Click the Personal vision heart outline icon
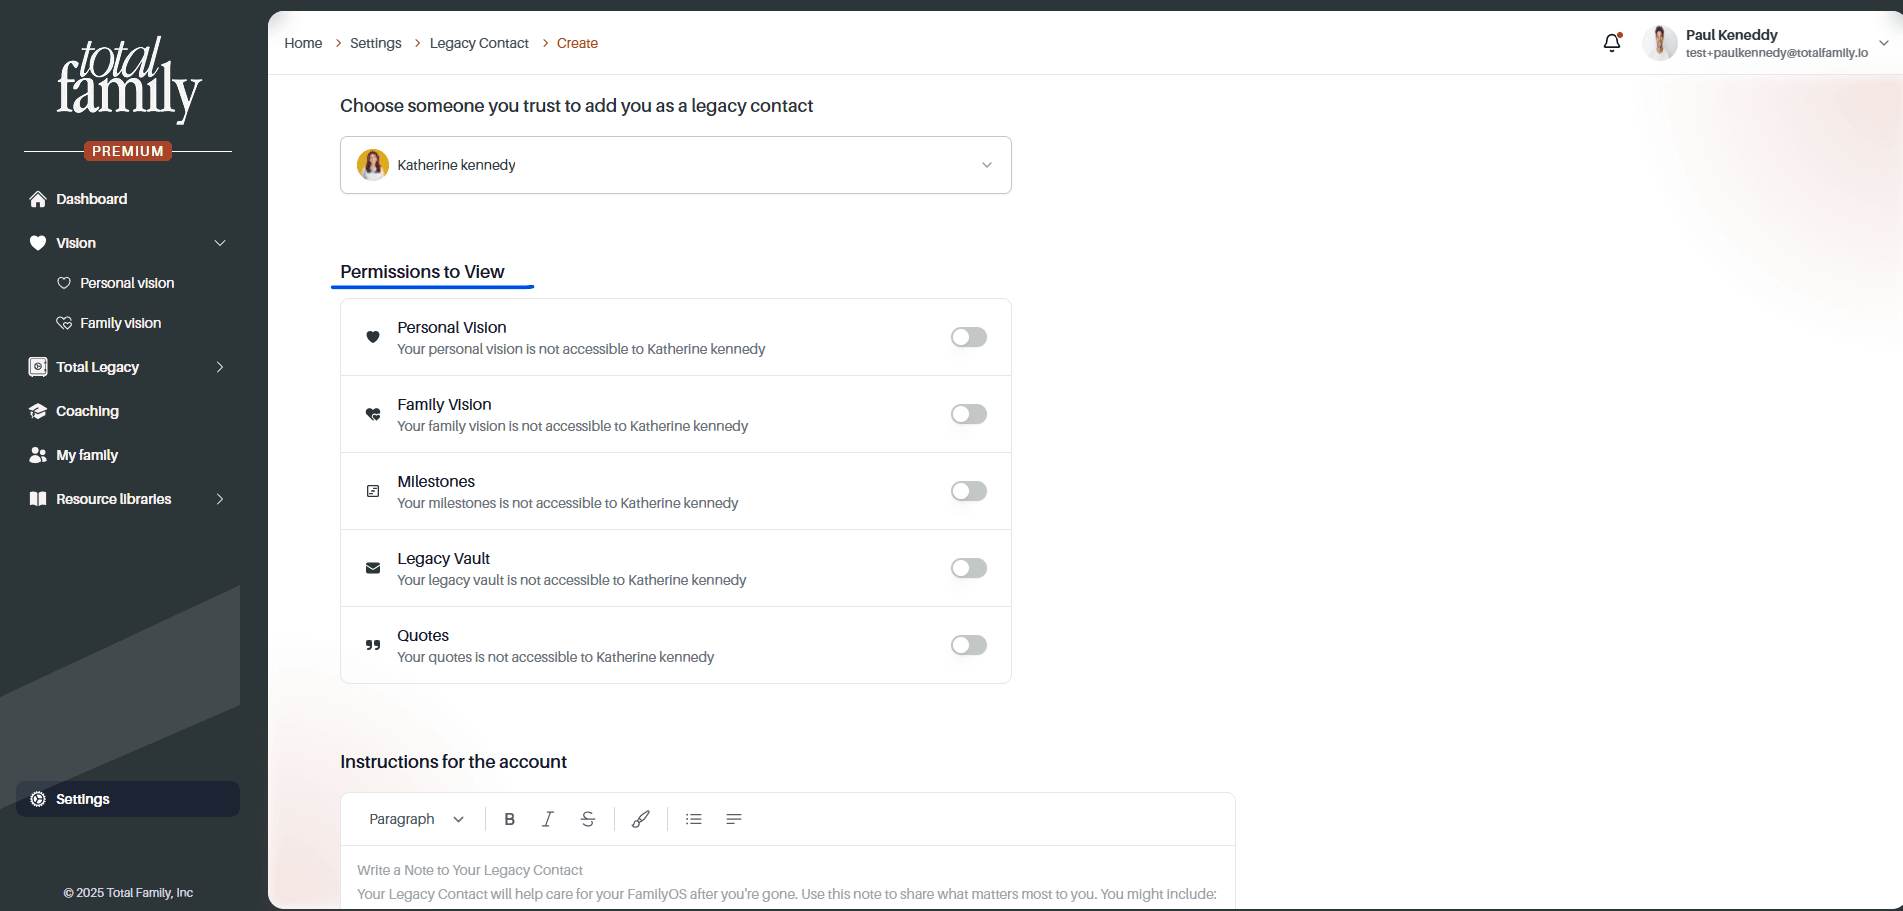This screenshot has height=911, width=1903. [64, 283]
